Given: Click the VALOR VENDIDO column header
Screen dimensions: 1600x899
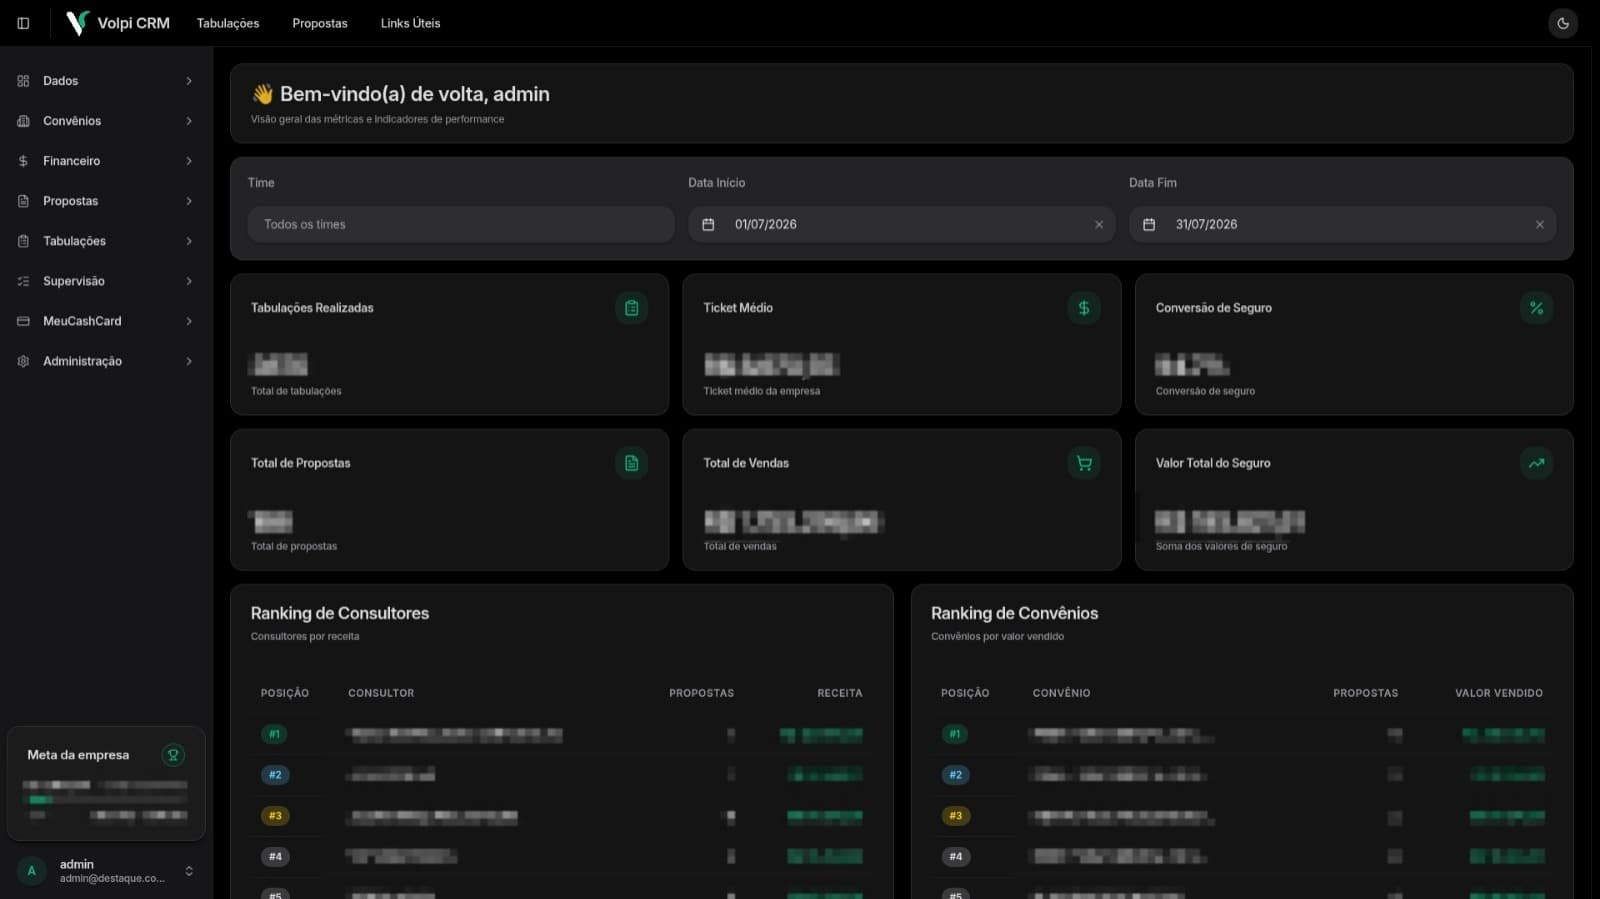Looking at the screenshot, I should [x=1498, y=693].
